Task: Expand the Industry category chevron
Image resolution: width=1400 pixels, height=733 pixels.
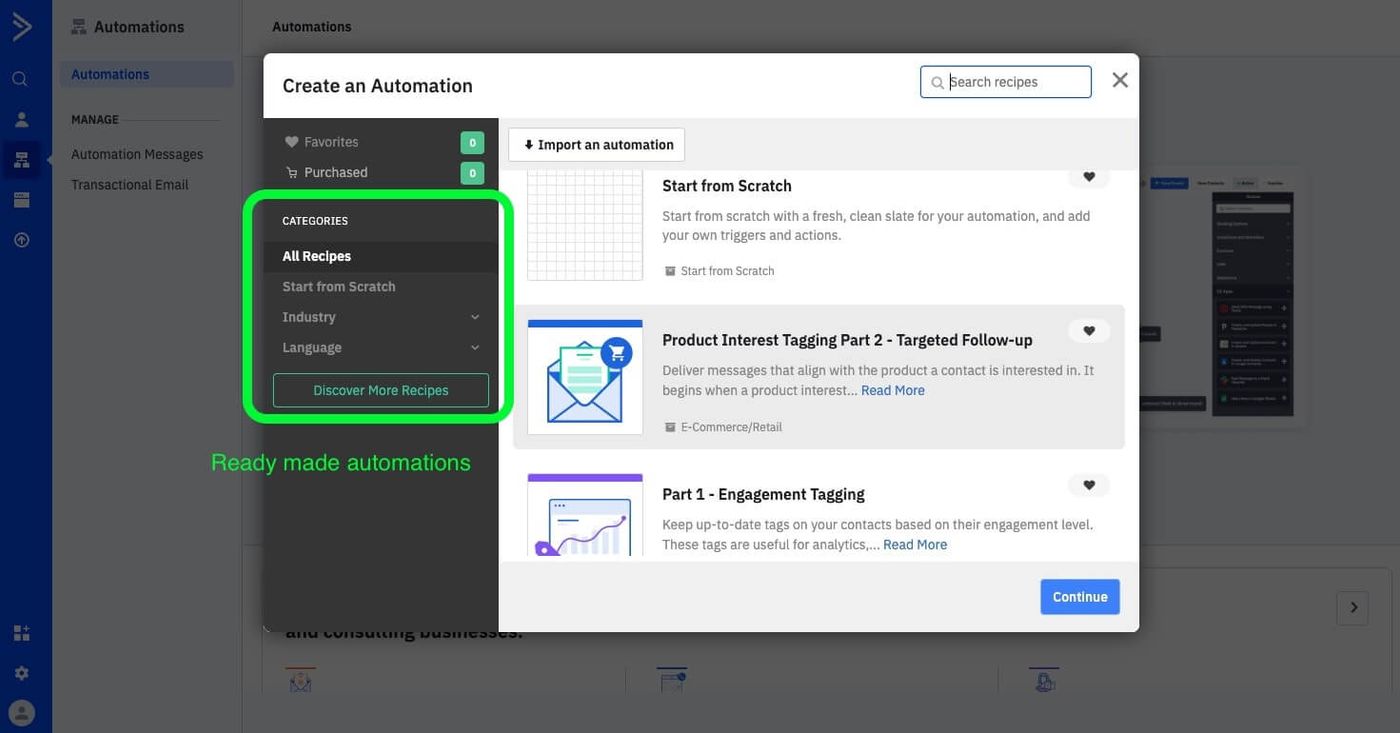Action: 475,317
